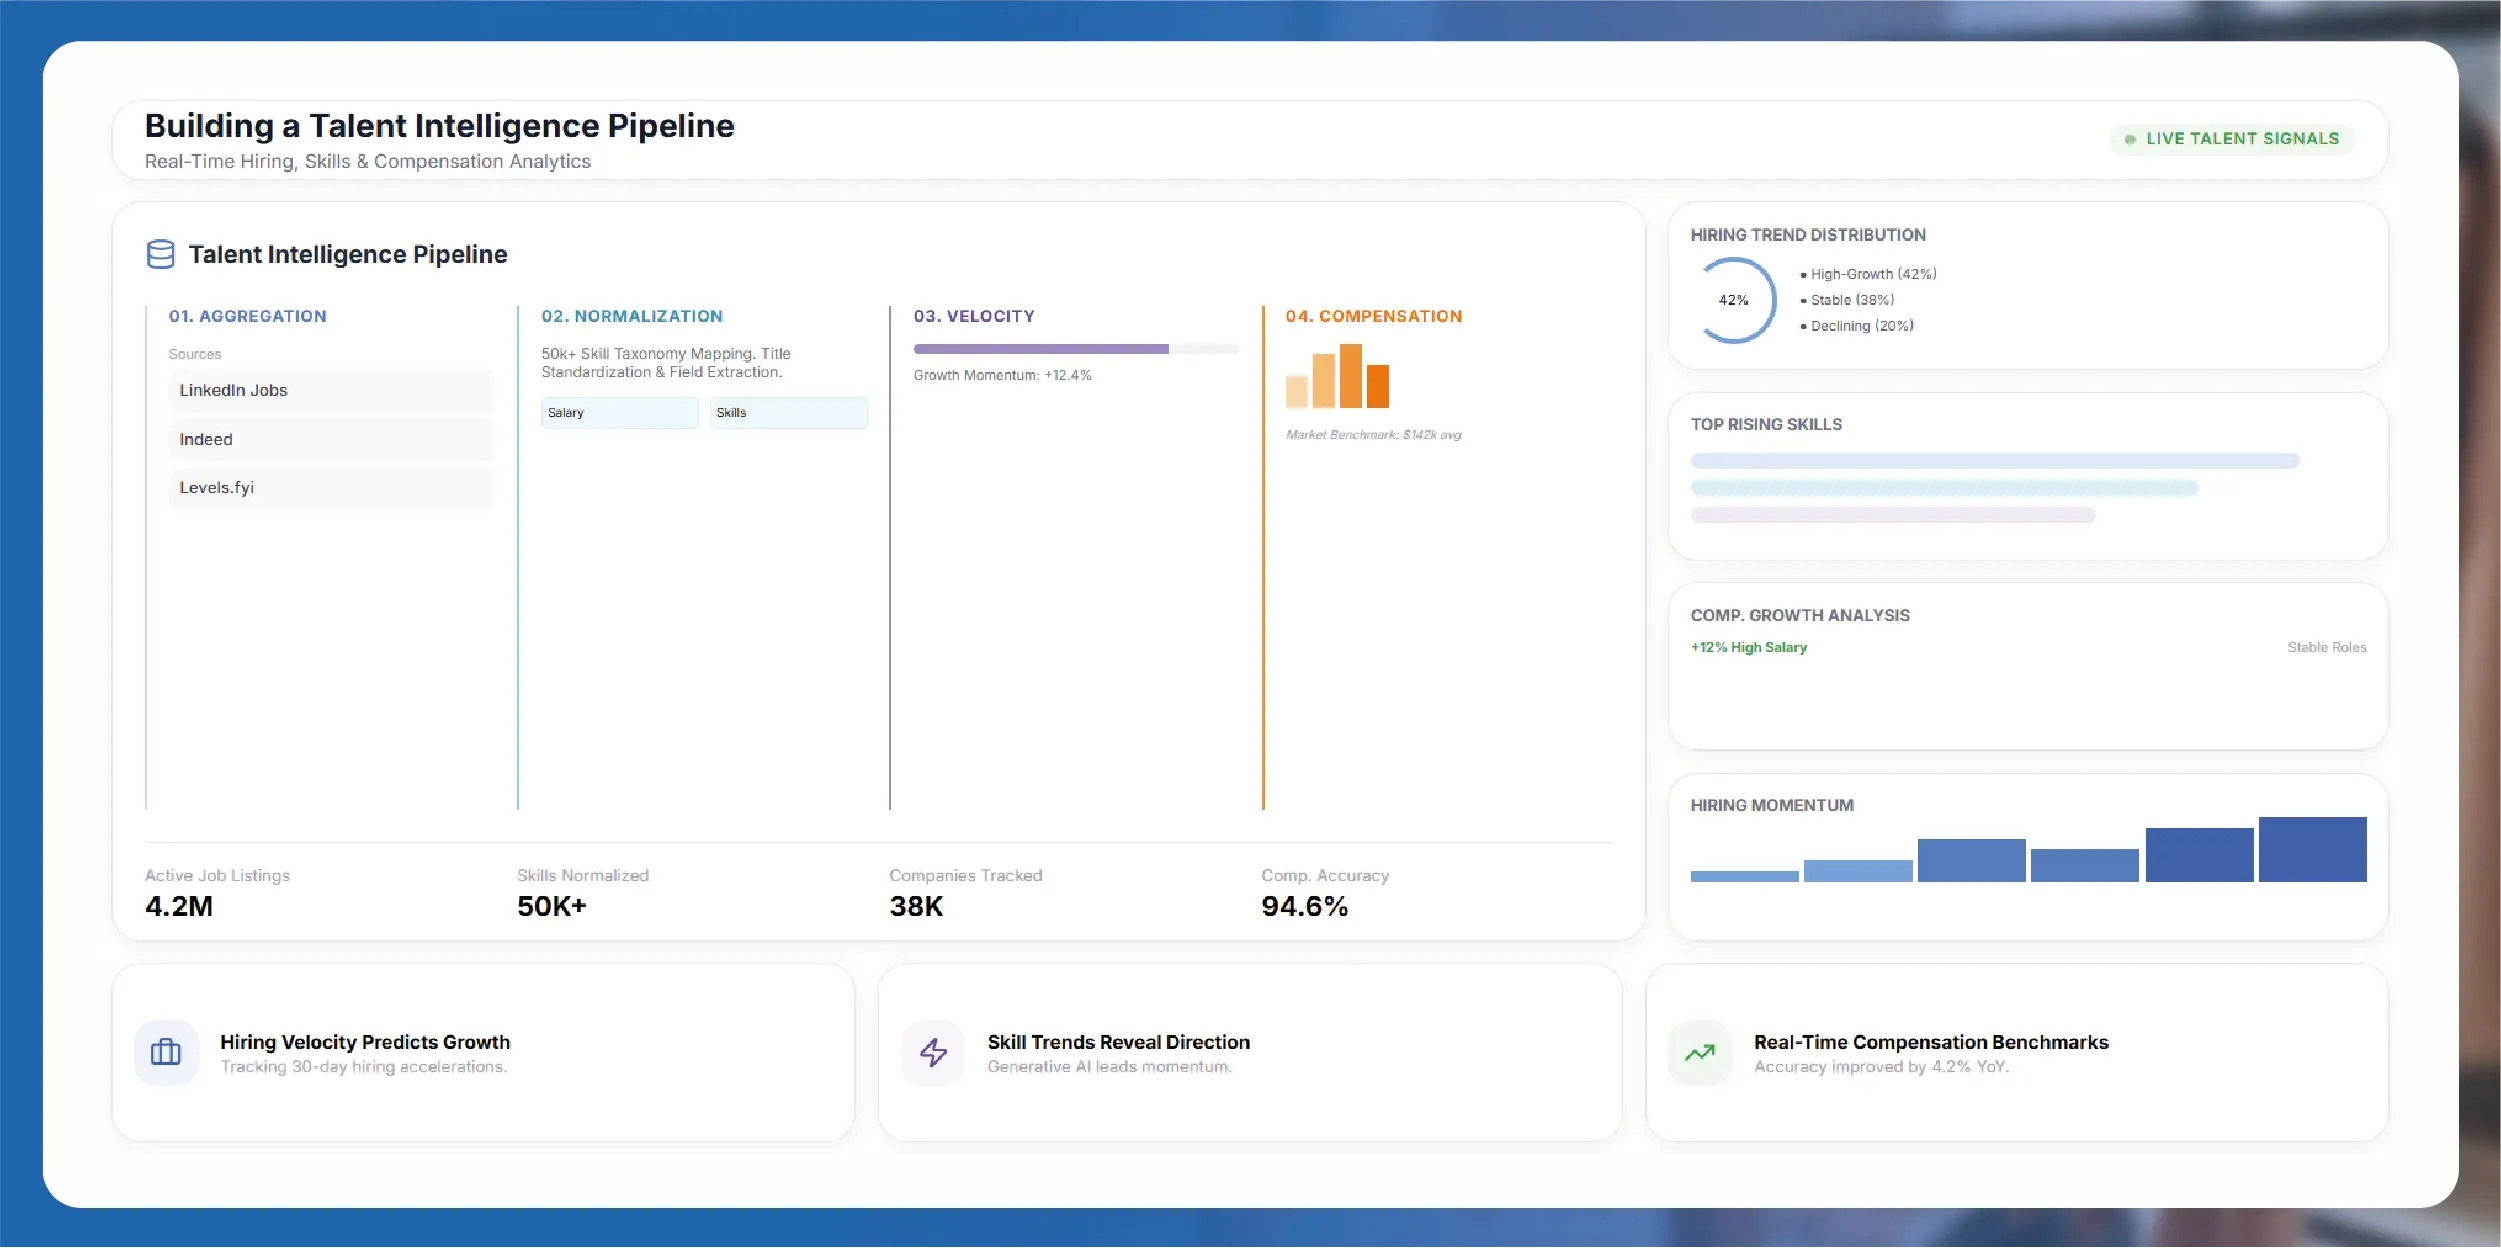This screenshot has height=1248, width=2501.
Task: Click the Sources label under Aggregation
Action: click(x=195, y=354)
